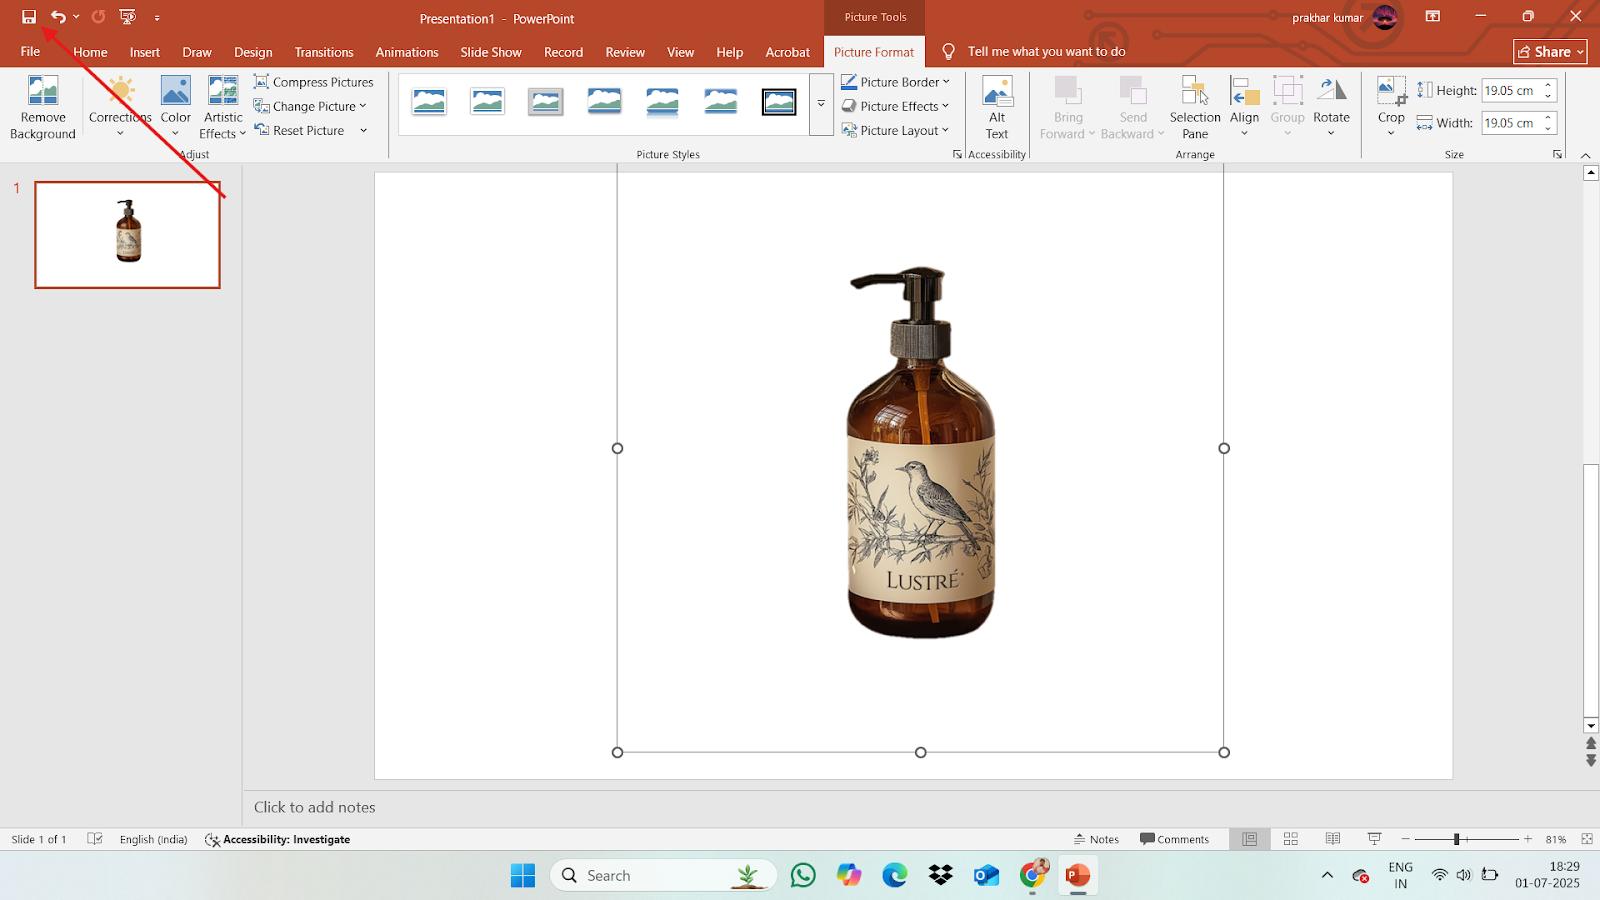Start Slide Show from status bar icon
Screen dimensions: 1600x900
pyautogui.click(x=1375, y=839)
